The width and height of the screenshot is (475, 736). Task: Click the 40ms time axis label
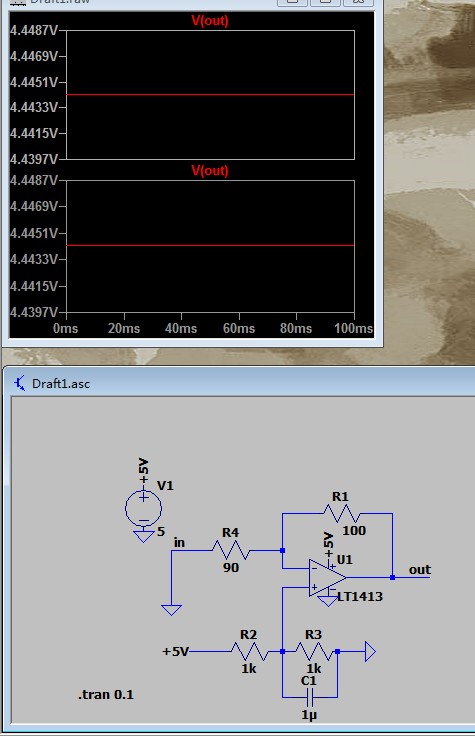point(181,328)
